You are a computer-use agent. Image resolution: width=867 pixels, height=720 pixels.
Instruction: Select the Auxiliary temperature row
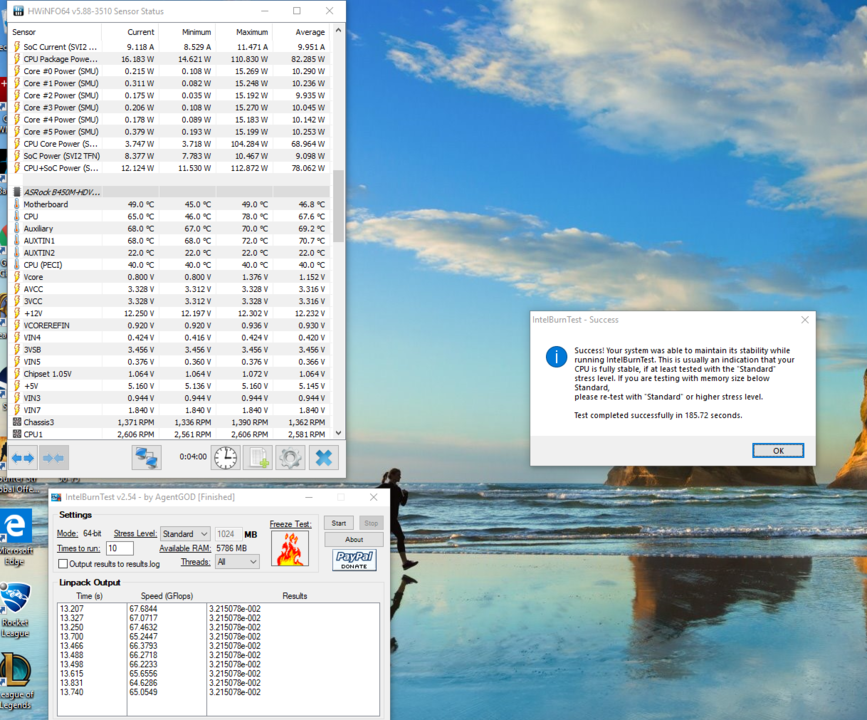170,228
